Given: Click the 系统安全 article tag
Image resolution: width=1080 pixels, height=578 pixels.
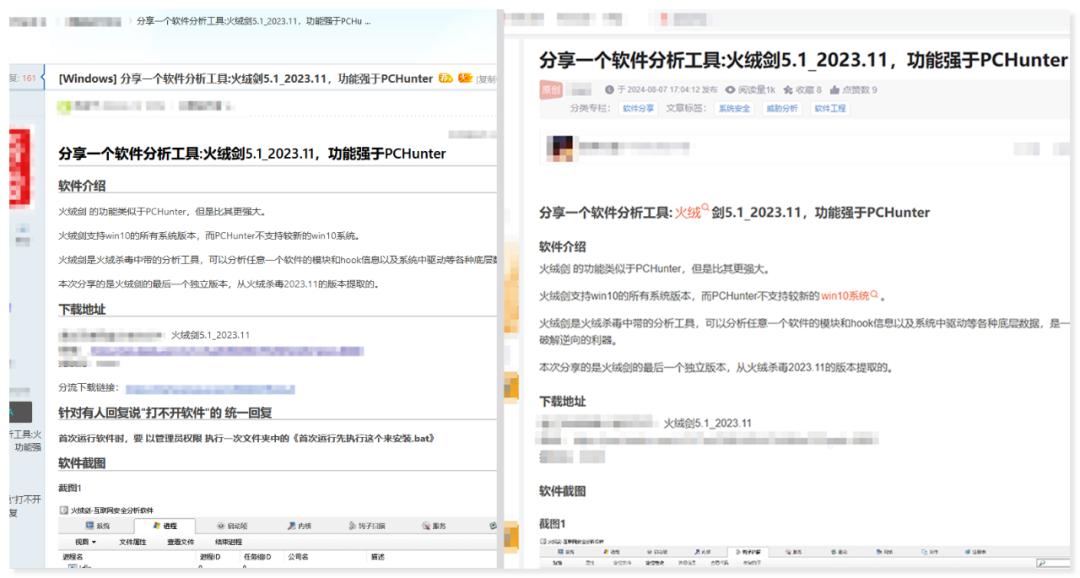Looking at the screenshot, I should point(734,108).
